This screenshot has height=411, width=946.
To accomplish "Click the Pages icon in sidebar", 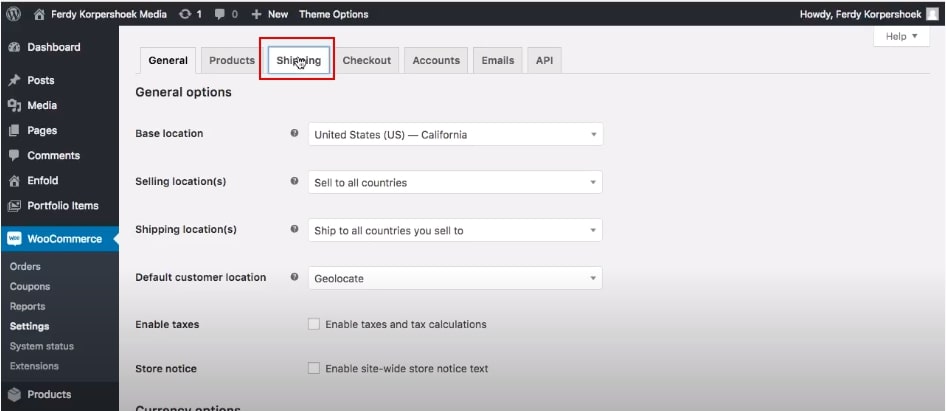I will point(14,130).
